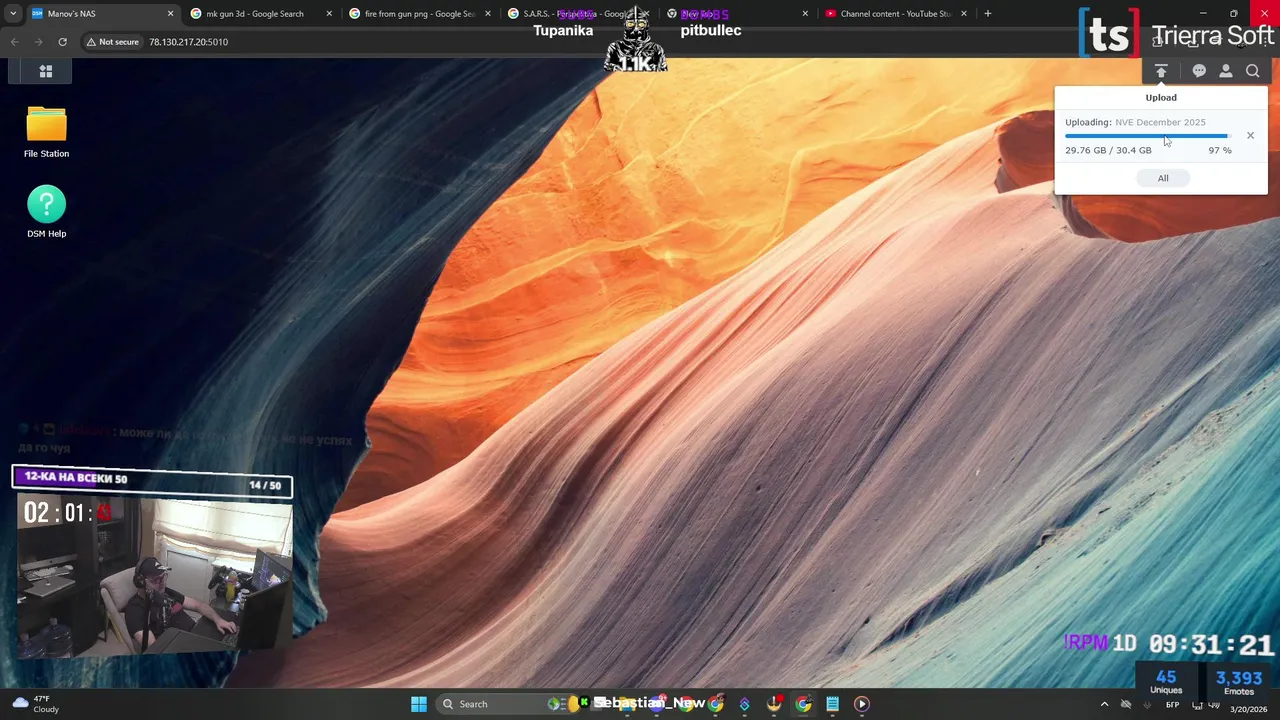Open the blue notepad taskbar icon
This screenshot has width=1280, height=720.
(x=832, y=704)
